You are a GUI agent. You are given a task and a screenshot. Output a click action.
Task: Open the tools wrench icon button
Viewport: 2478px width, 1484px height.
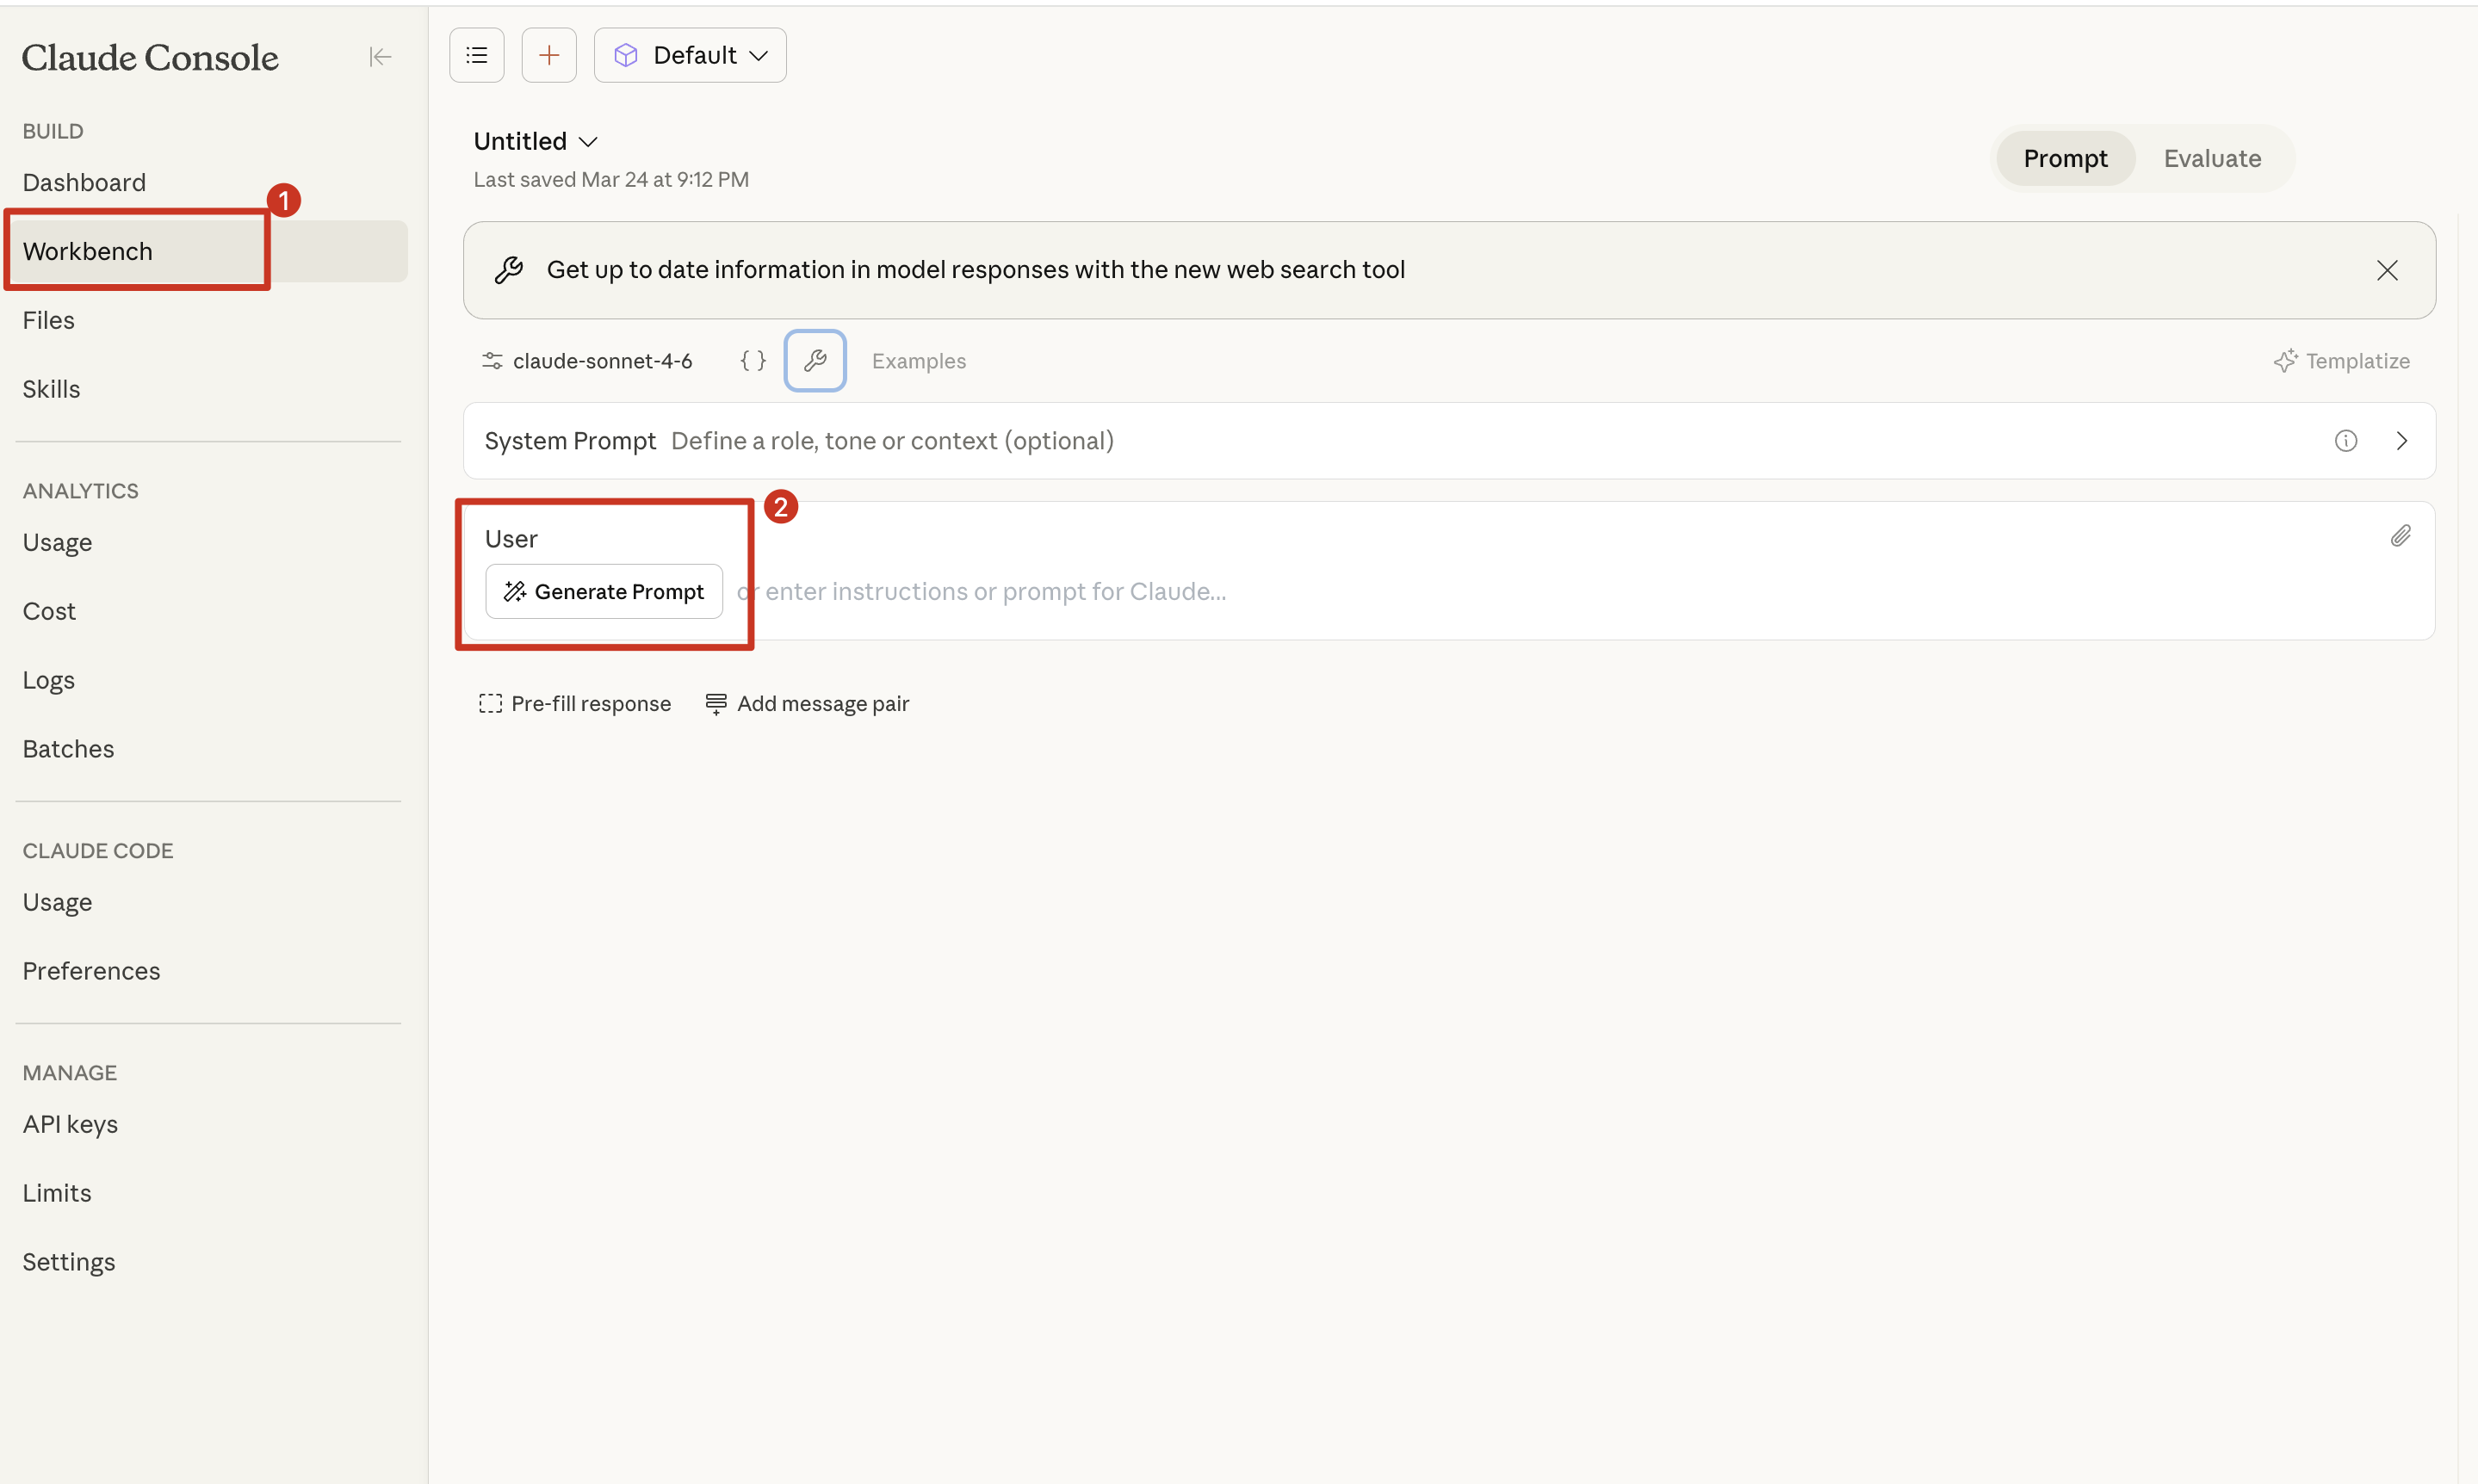tap(815, 361)
